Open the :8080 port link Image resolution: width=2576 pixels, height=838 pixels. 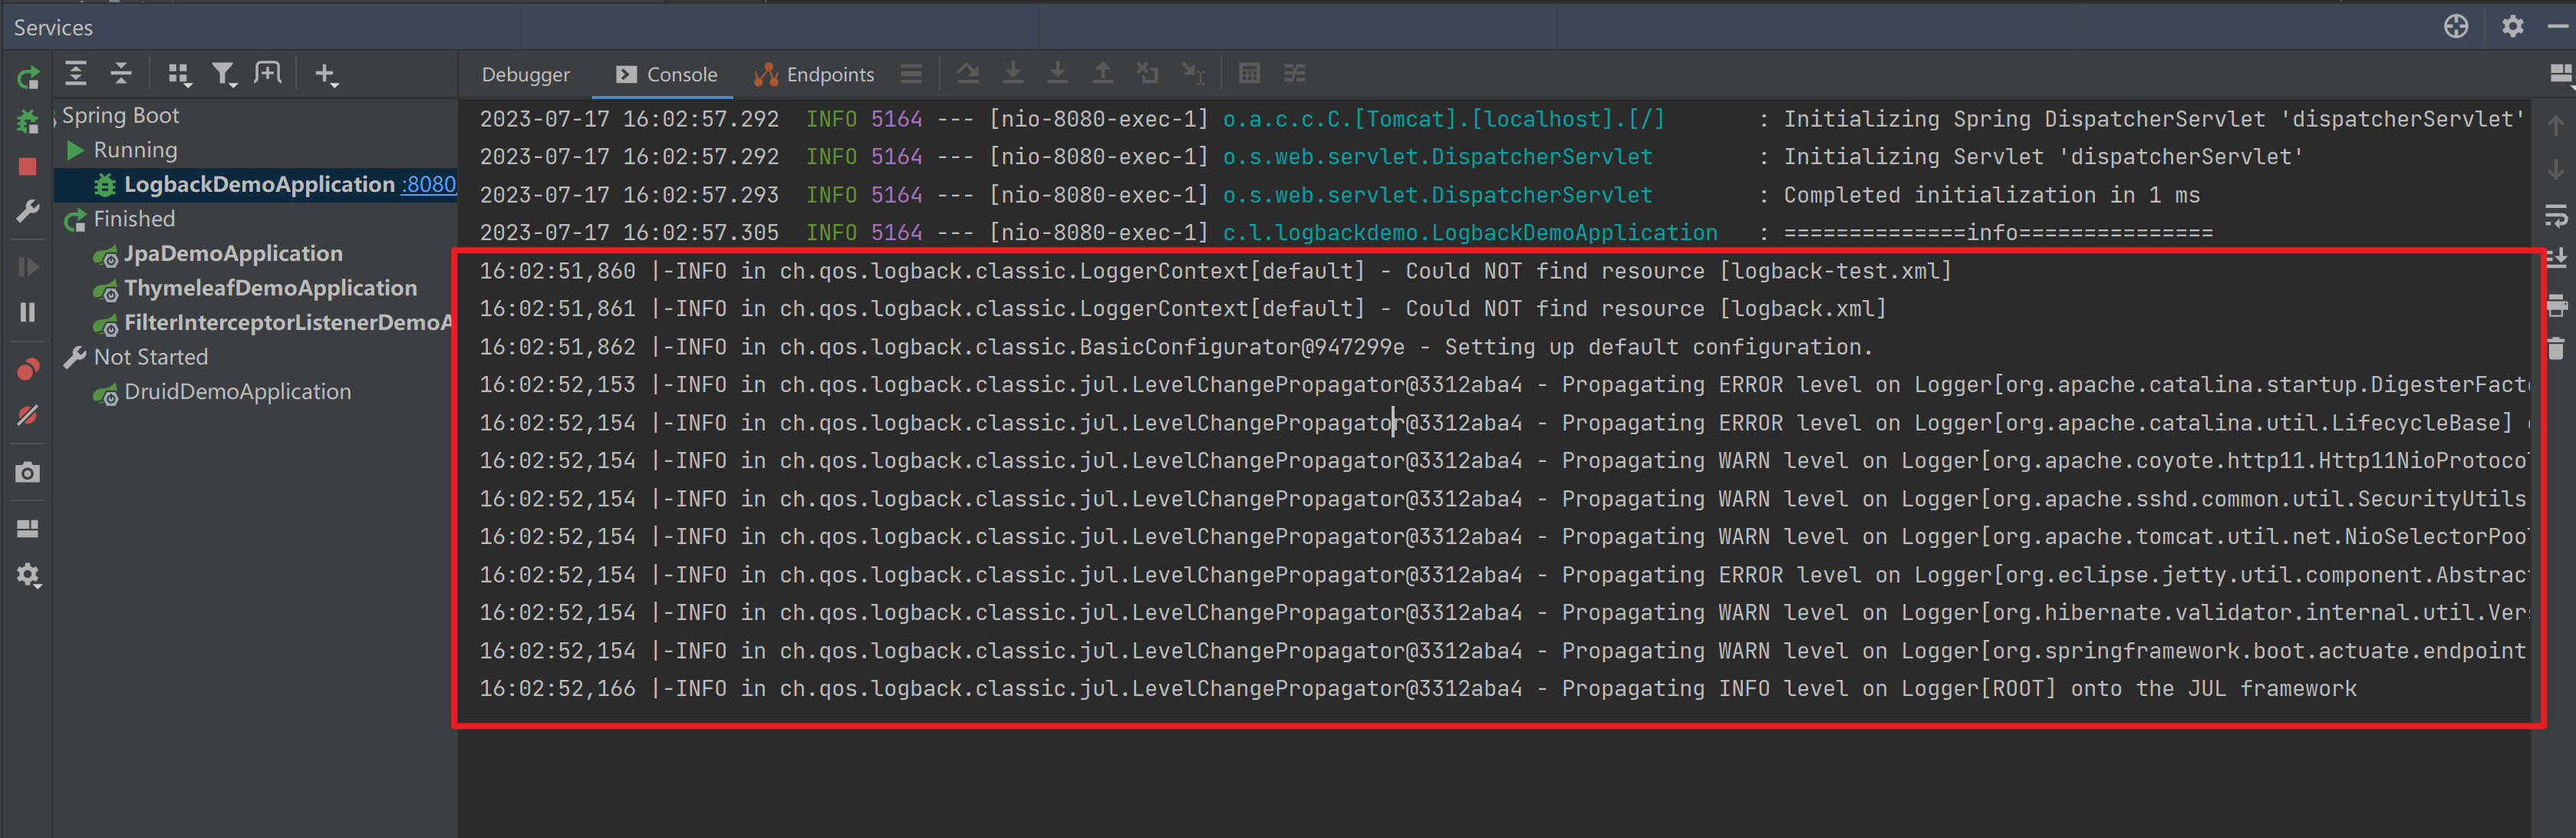pos(429,184)
